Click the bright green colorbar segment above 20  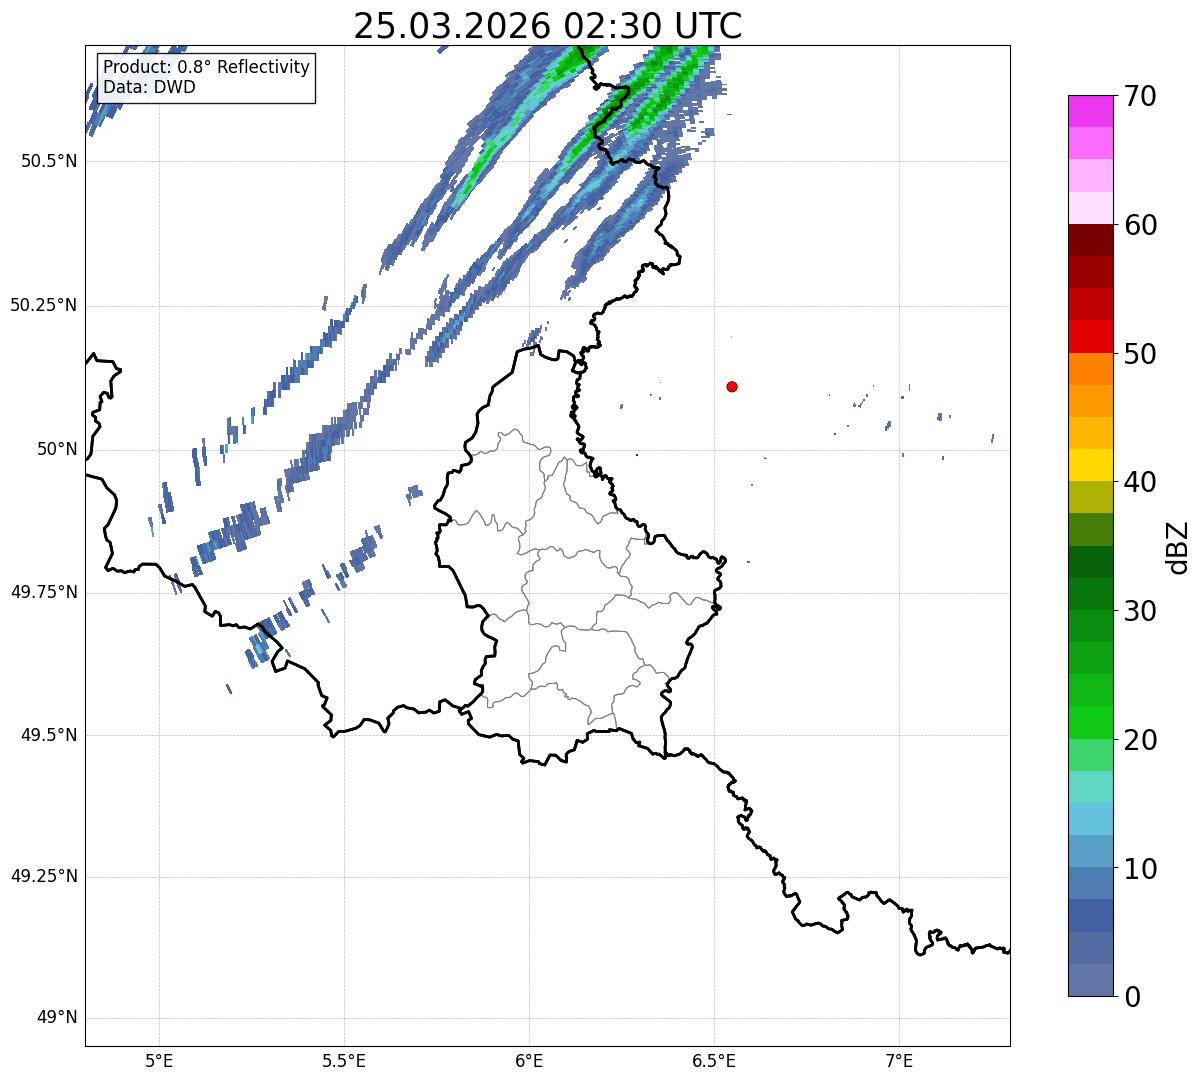[x=1090, y=722]
